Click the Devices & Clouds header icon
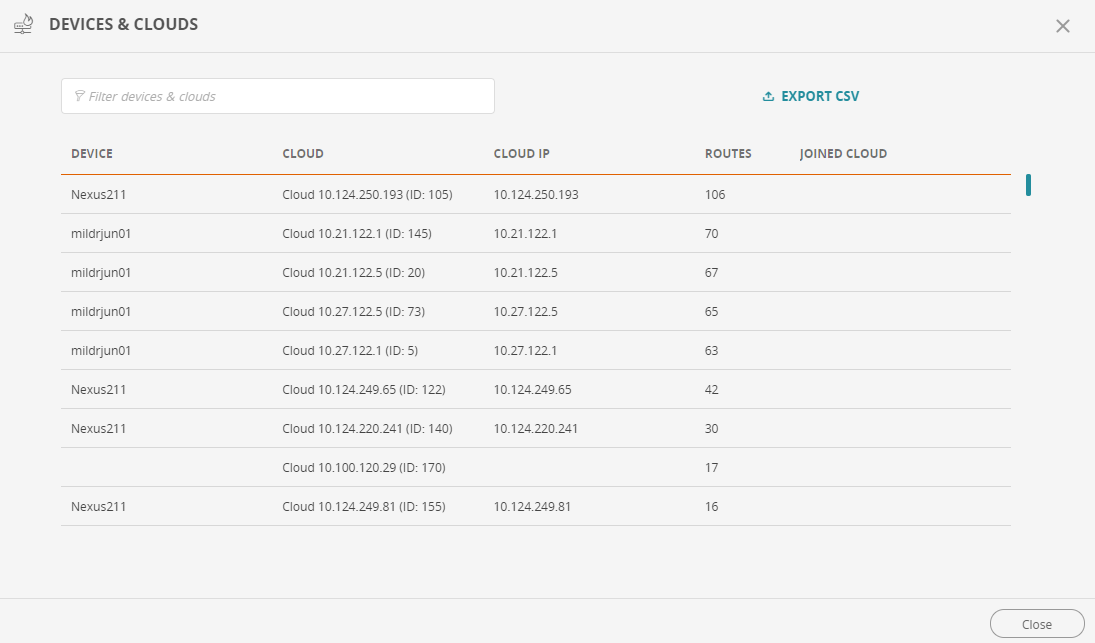This screenshot has width=1095, height=643. click(25, 24)
